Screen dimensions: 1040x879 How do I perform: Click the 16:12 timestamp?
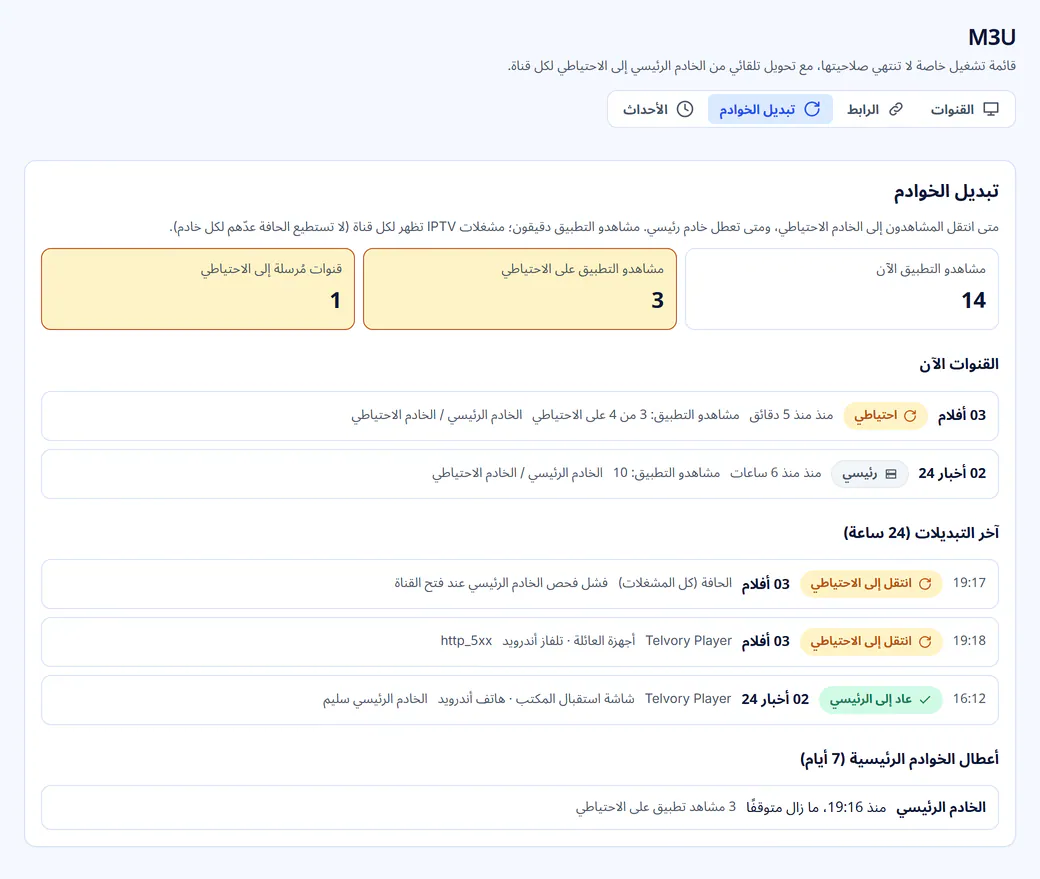(x=970, y=699)
